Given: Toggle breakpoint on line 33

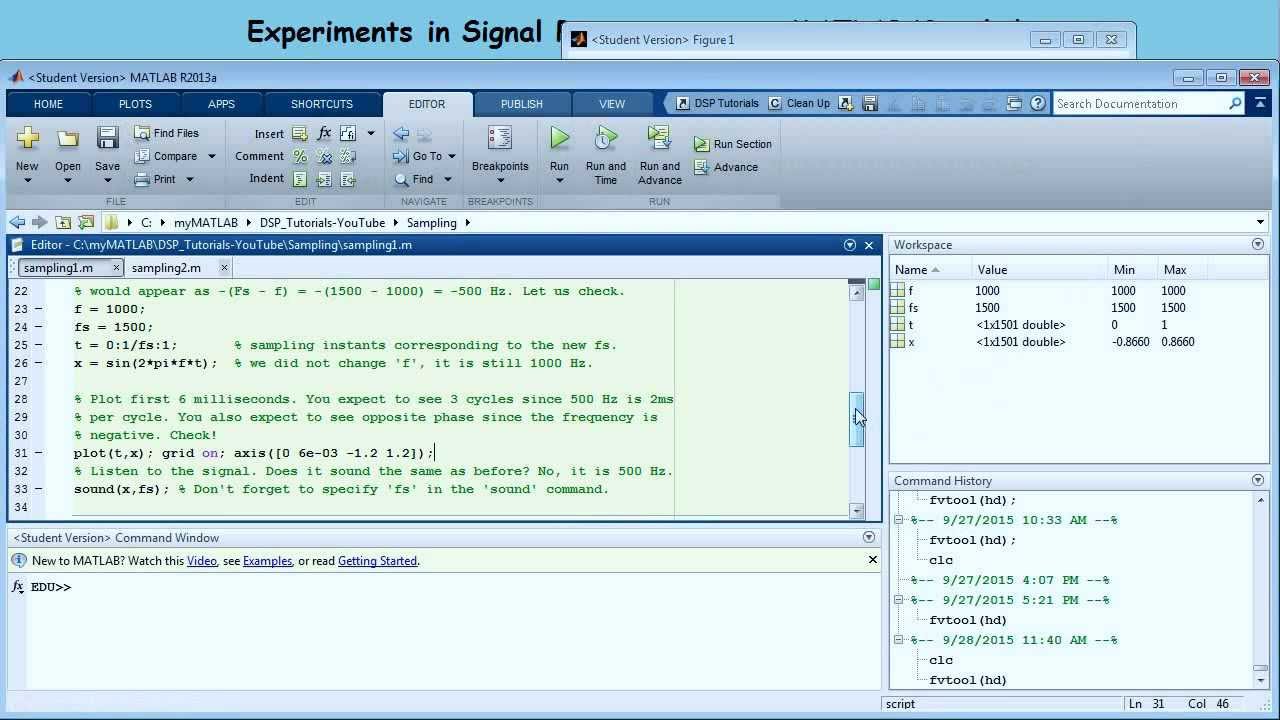Looking at the screenshot, I should pos(38,489).
